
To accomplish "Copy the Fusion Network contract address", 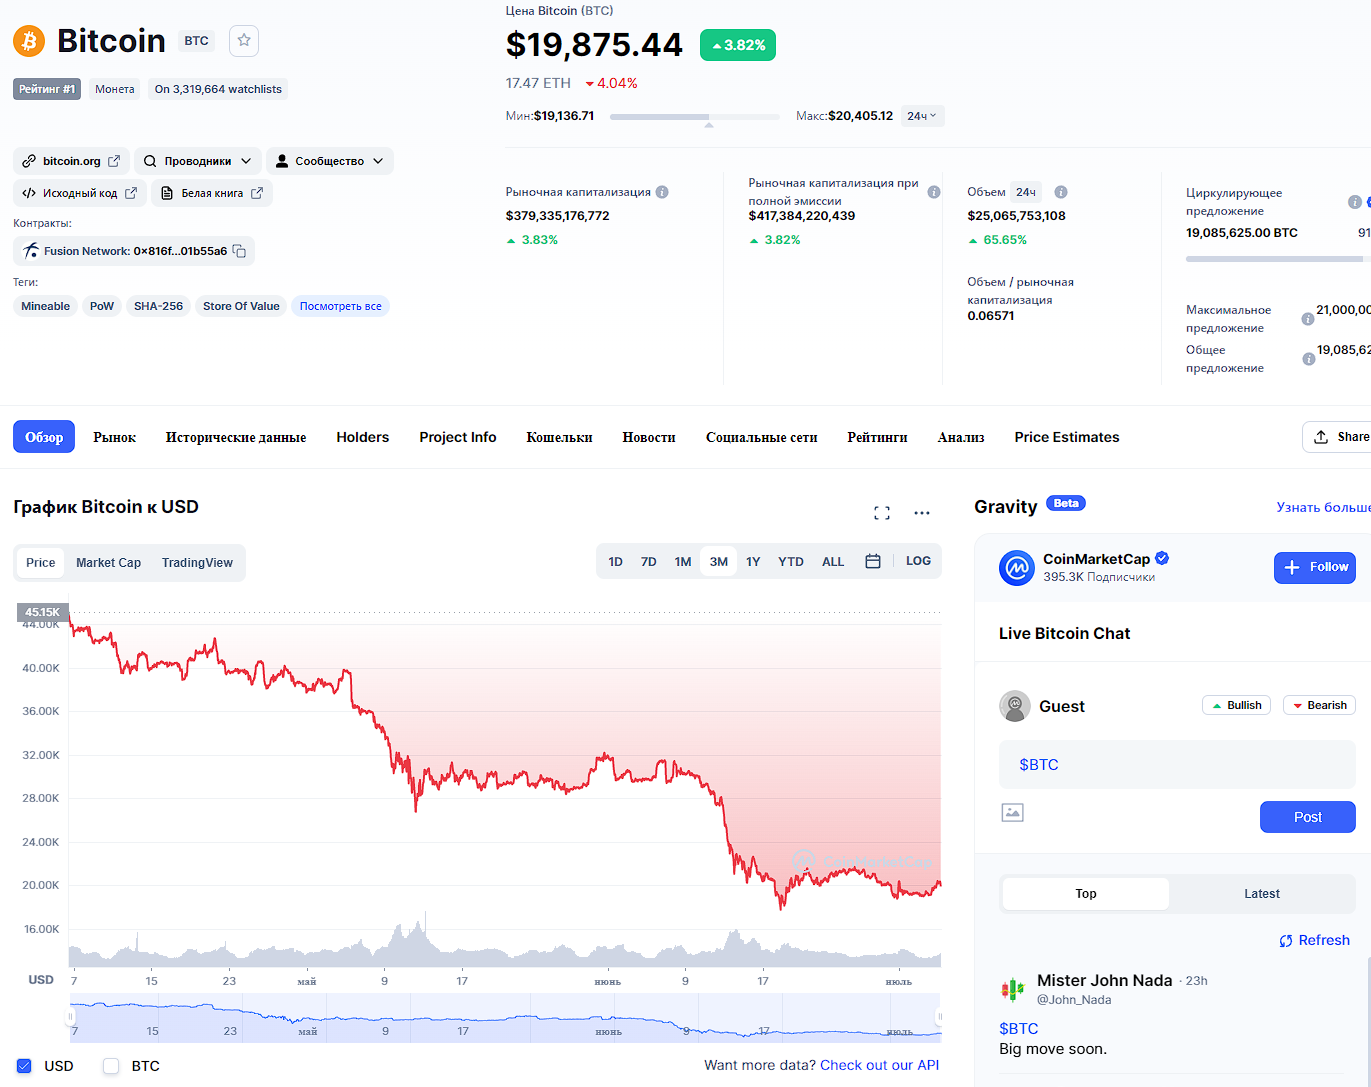I will (x=240, y=251).
